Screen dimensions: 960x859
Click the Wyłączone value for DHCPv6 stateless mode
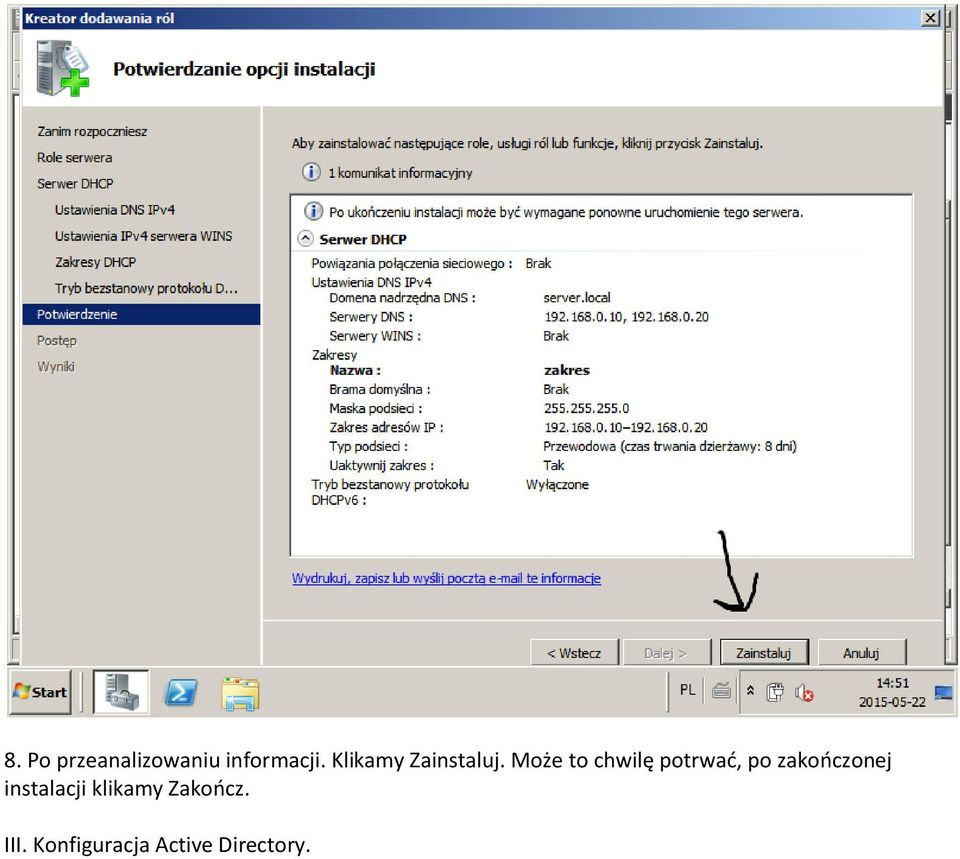pyautogui.click(x=557, y=484)
